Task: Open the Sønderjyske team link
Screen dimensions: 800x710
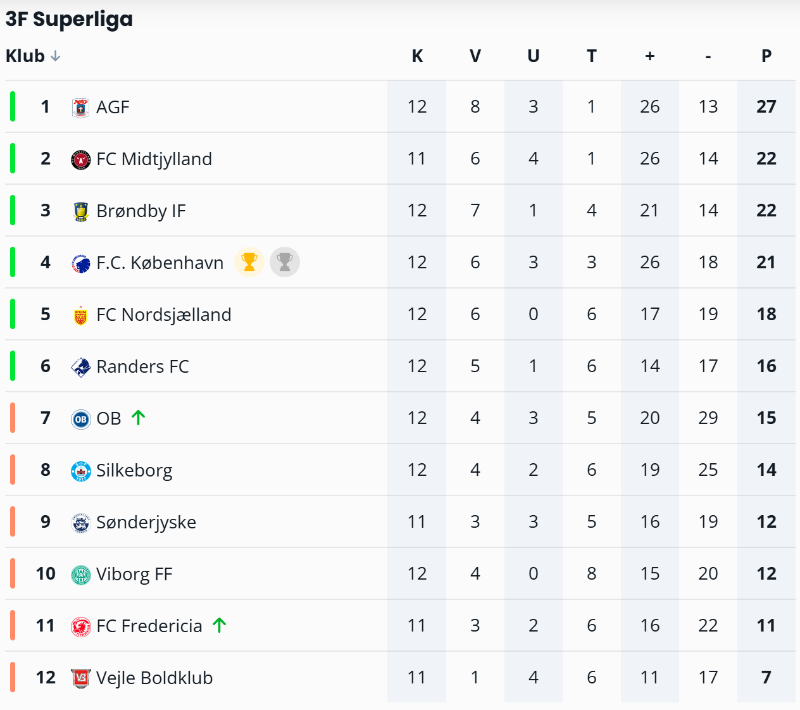Action: [x=146, y=522]
